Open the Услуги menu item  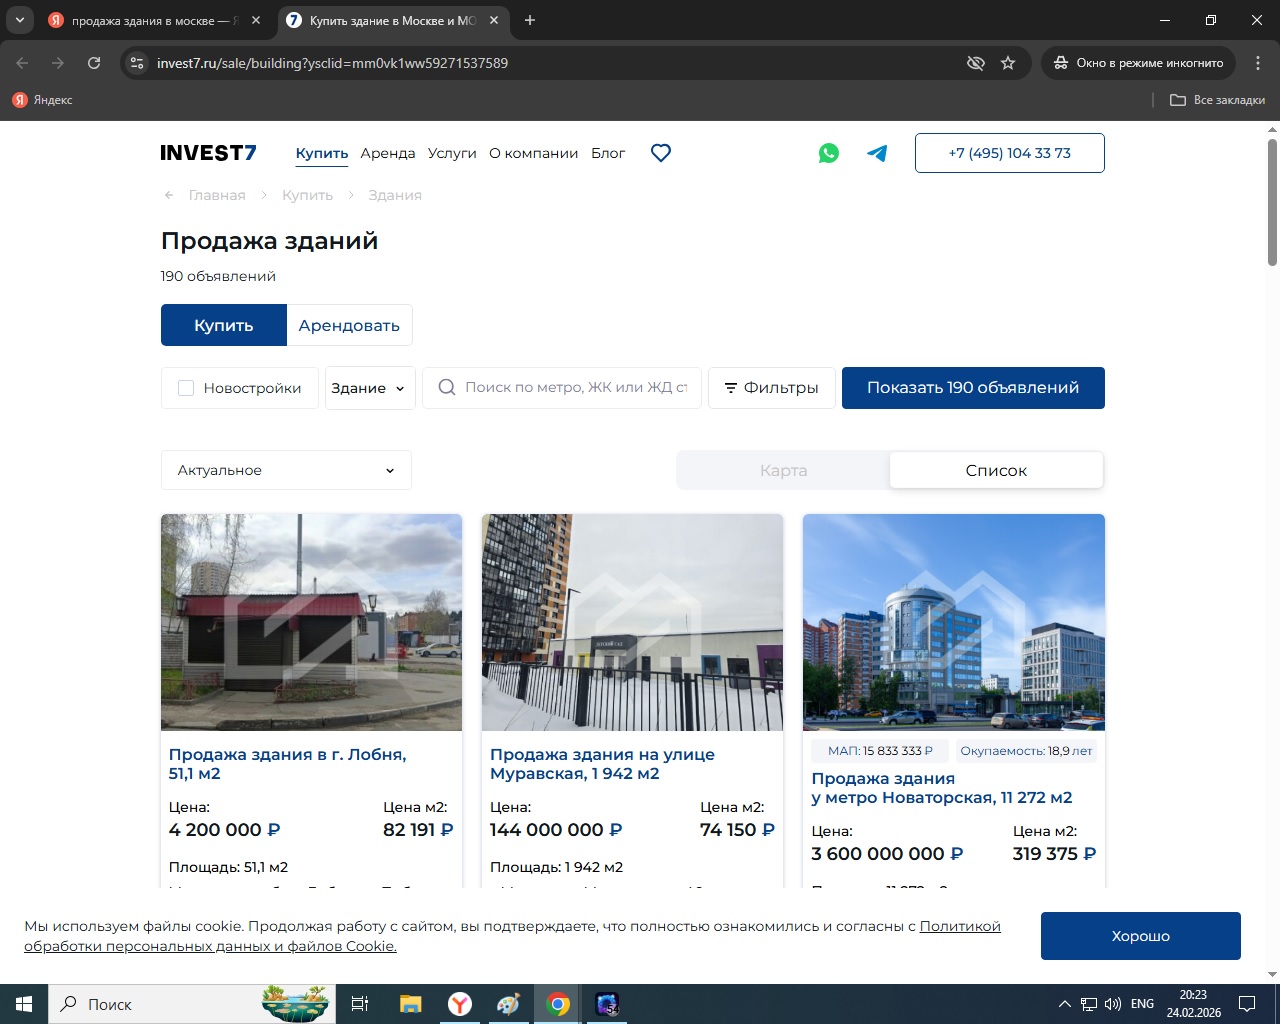pos(452,153)
